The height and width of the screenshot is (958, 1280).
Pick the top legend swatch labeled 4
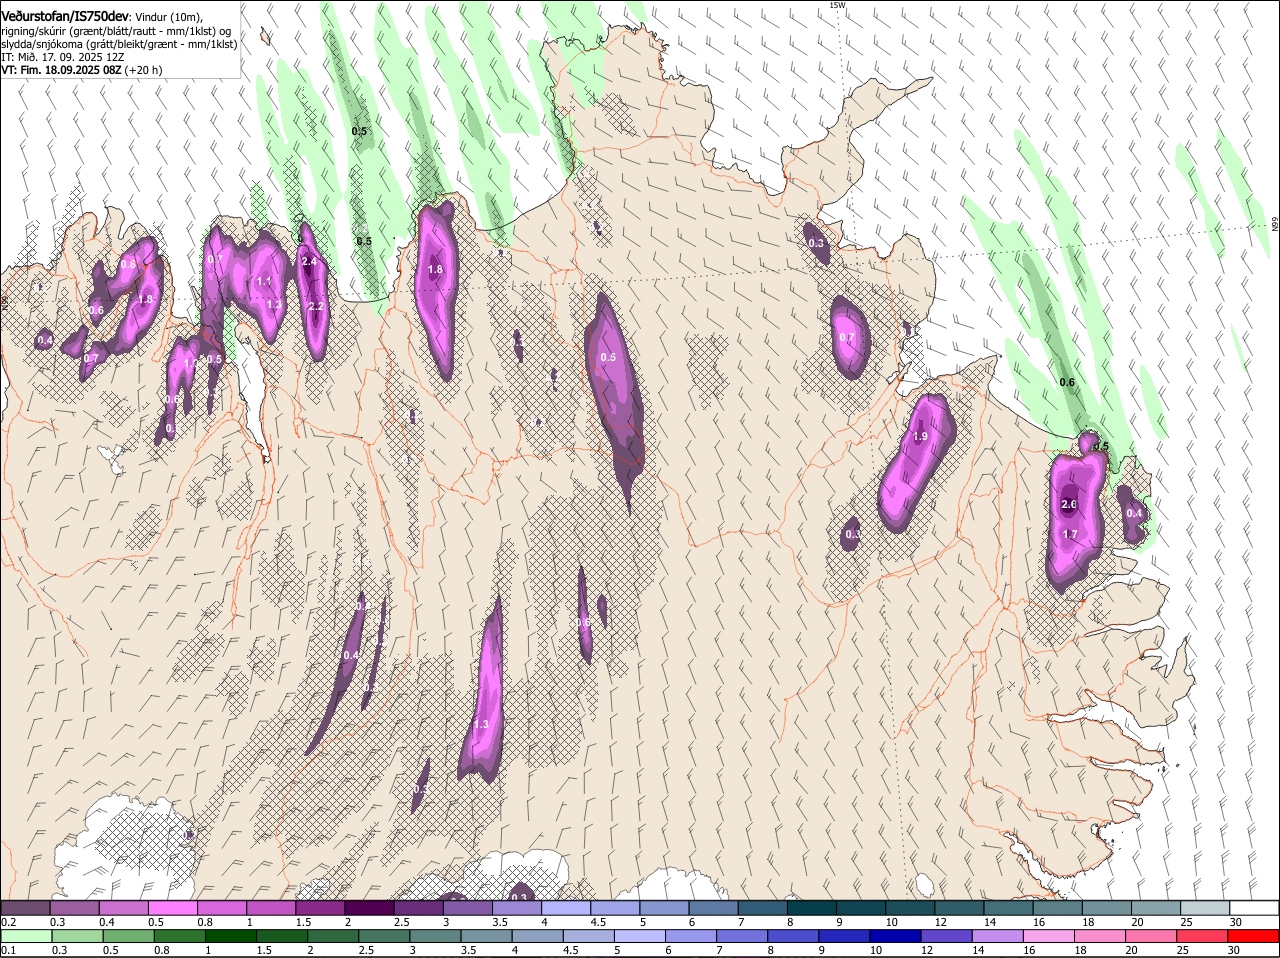pyautogui.click(x=566, y=908)
